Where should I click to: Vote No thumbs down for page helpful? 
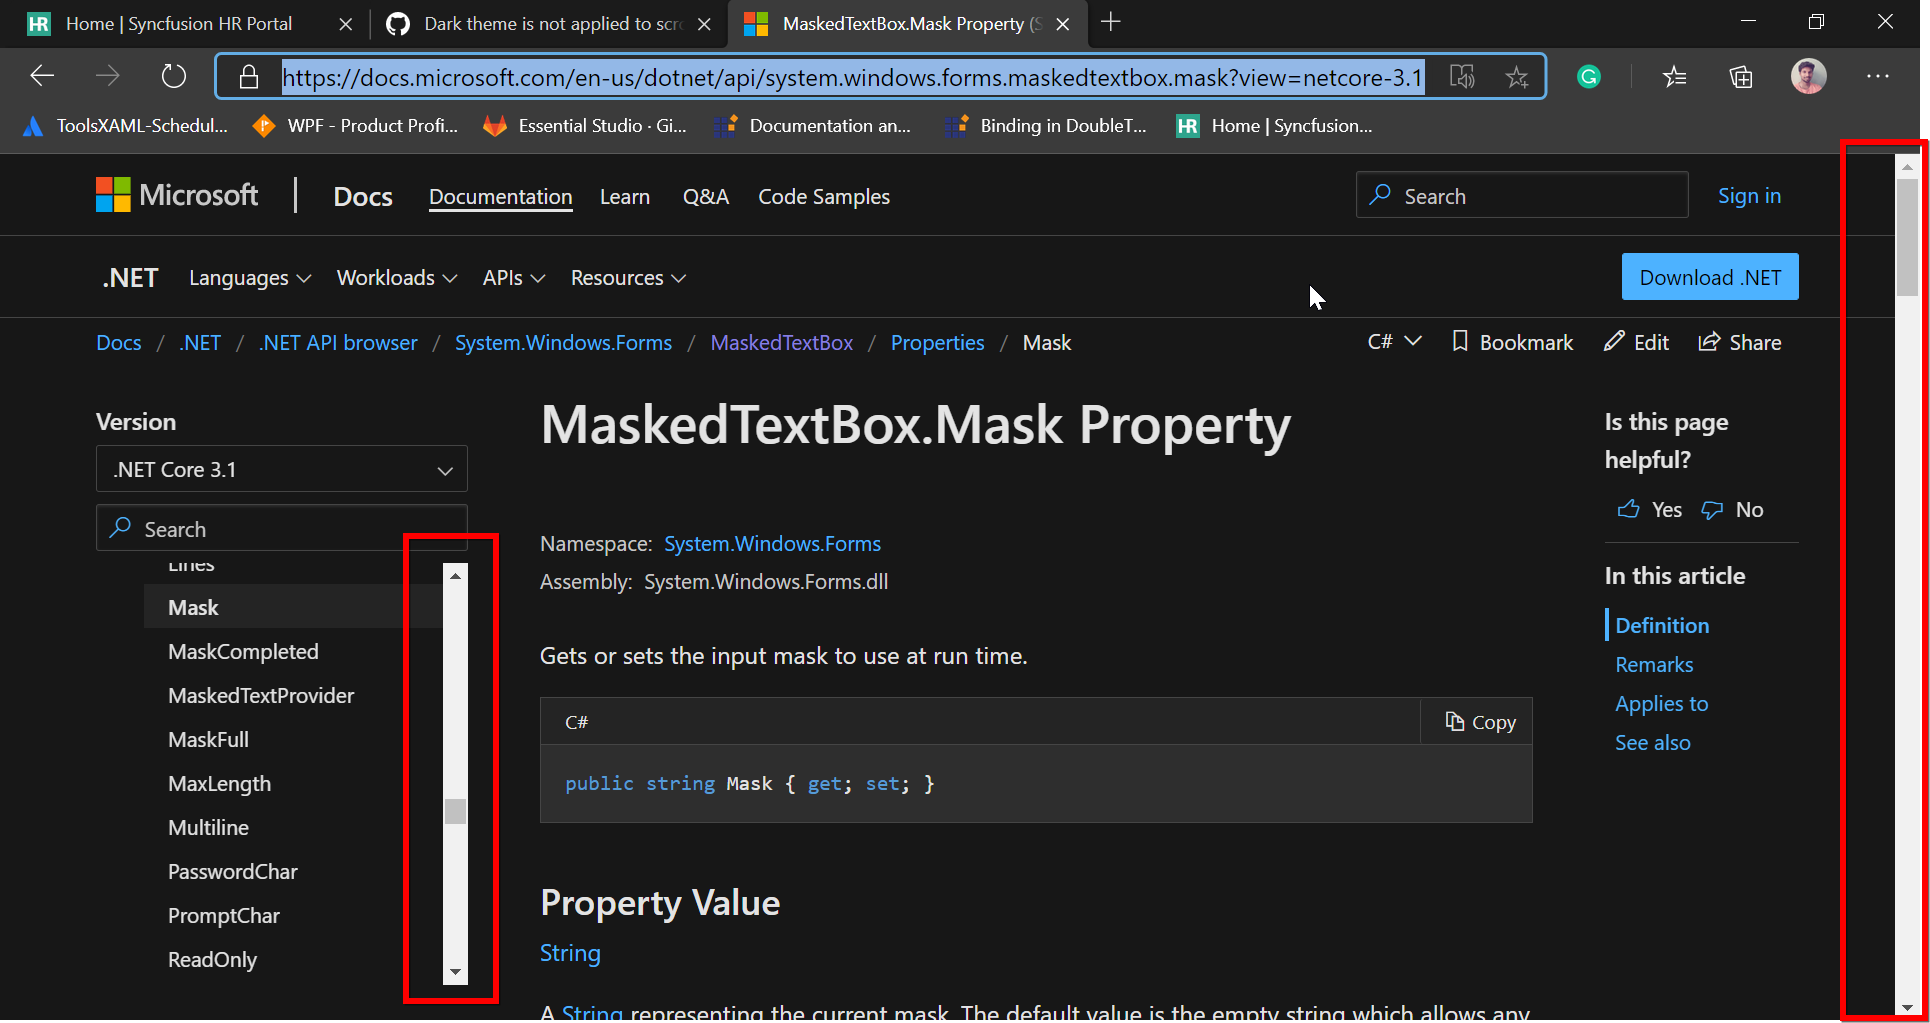pos(1733,509)
